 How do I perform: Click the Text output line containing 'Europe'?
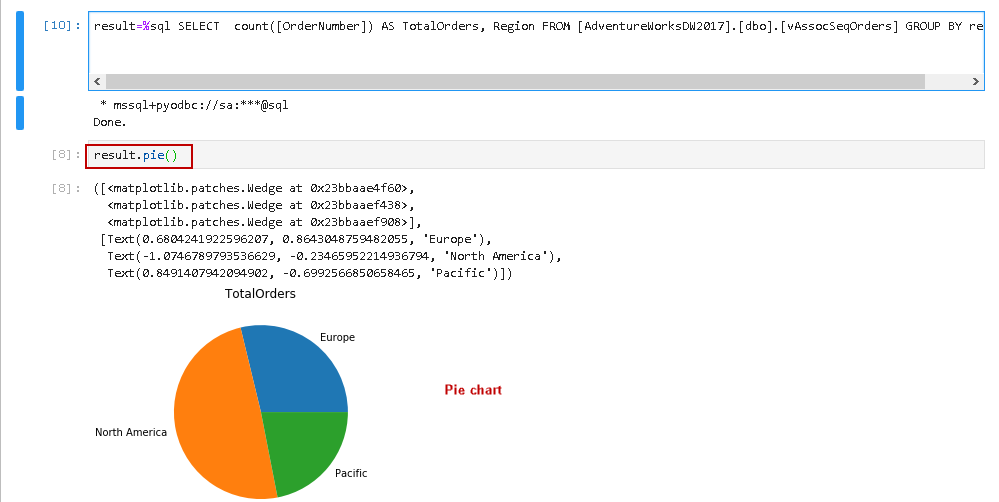pos(296,240)
